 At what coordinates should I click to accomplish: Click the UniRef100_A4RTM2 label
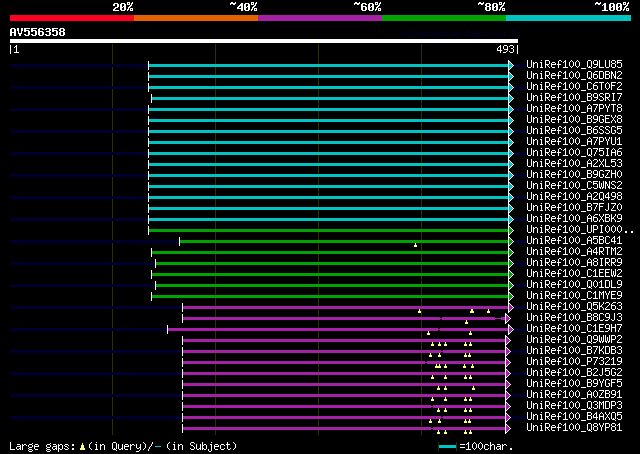(574, 252)
